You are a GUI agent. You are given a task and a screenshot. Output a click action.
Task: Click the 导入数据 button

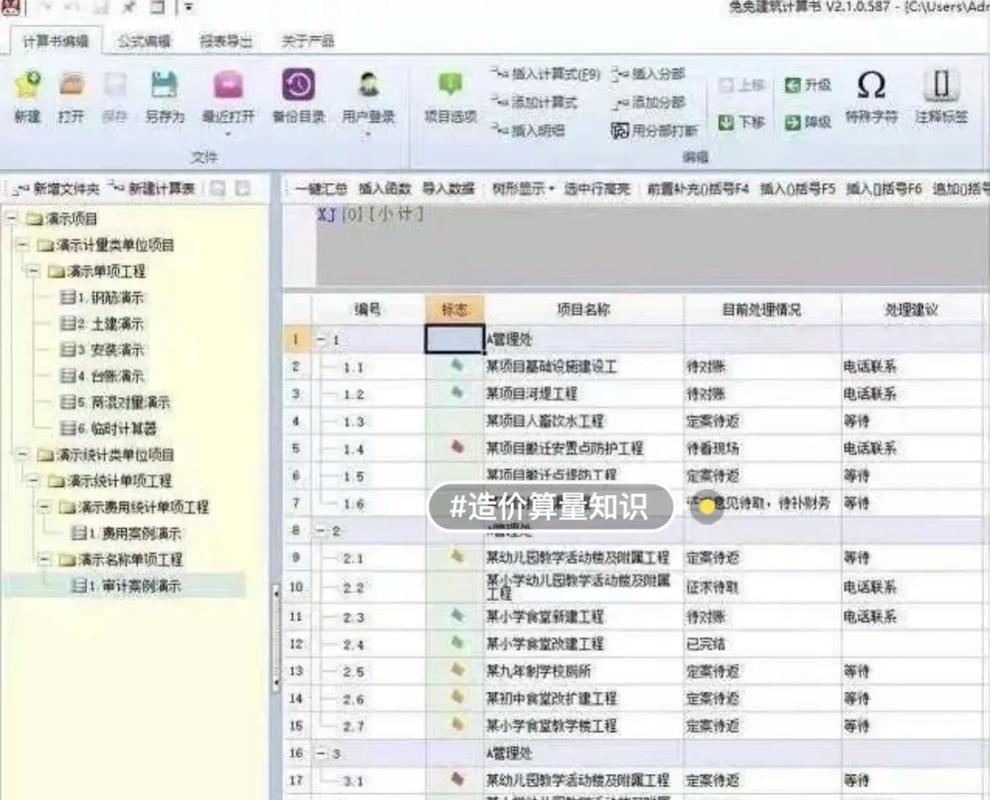point(448,189)
